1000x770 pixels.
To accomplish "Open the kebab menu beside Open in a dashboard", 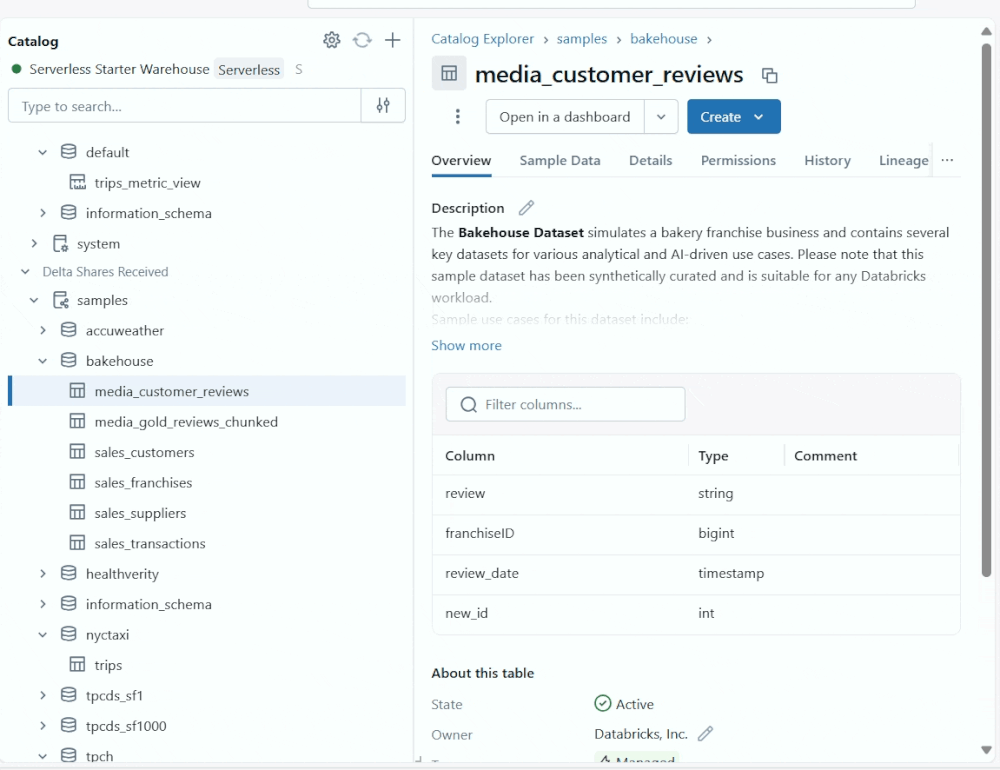I will pos(458,117).
